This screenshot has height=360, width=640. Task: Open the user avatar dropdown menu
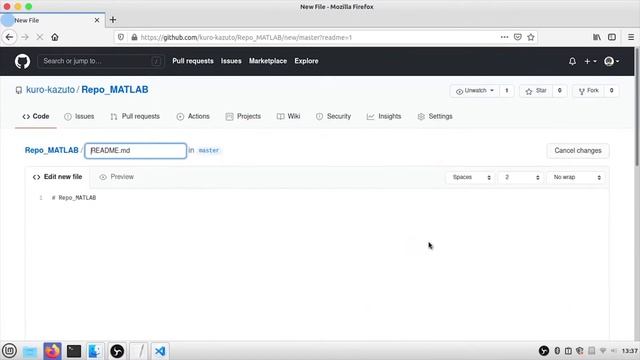pyautogui.click(x=611, y=61)
